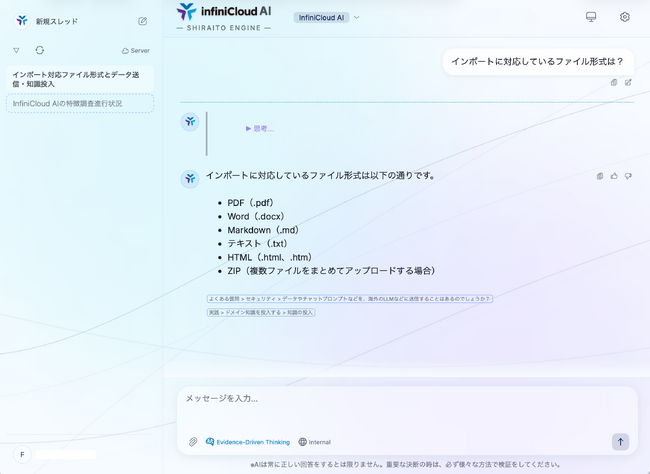Click the avatar beside the answer text
Viewport: 650px width, 474px height.
click(190, 179)
